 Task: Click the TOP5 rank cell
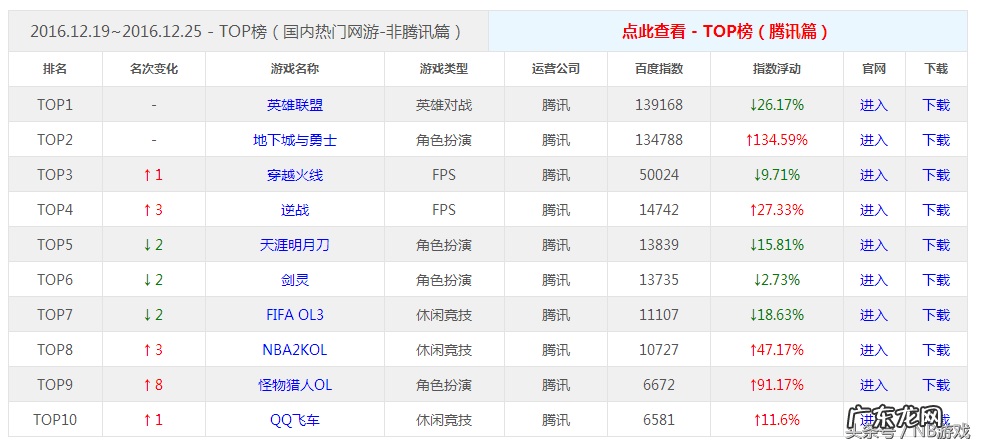coord(55,245)
